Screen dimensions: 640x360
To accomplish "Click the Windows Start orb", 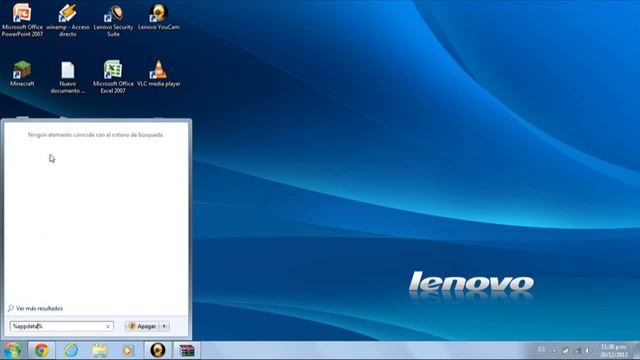I will tap(13, 351).
